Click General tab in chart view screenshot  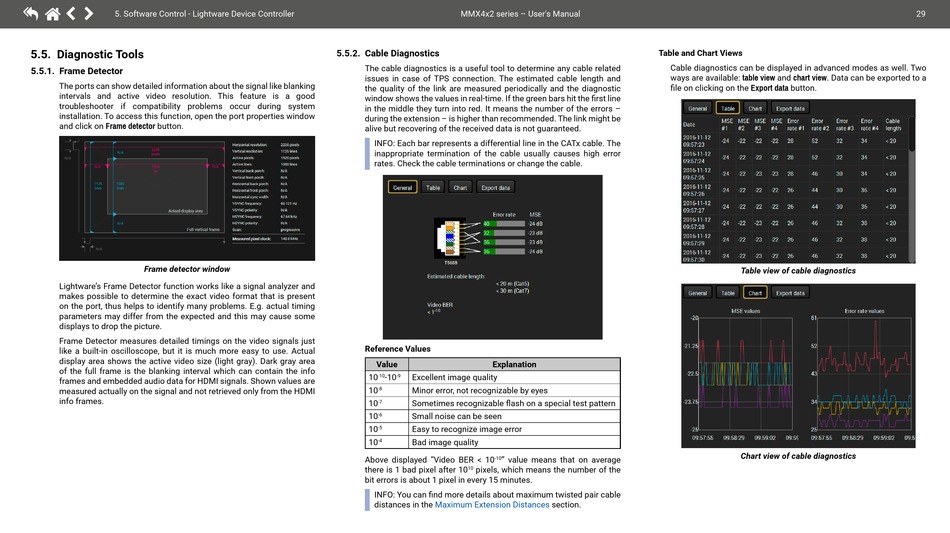697,293
